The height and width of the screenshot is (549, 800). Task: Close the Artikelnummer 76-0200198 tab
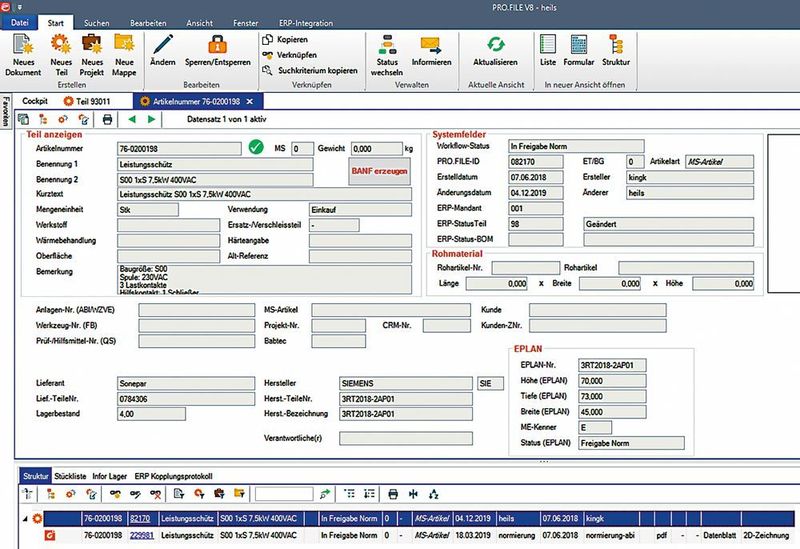point(249,102)
